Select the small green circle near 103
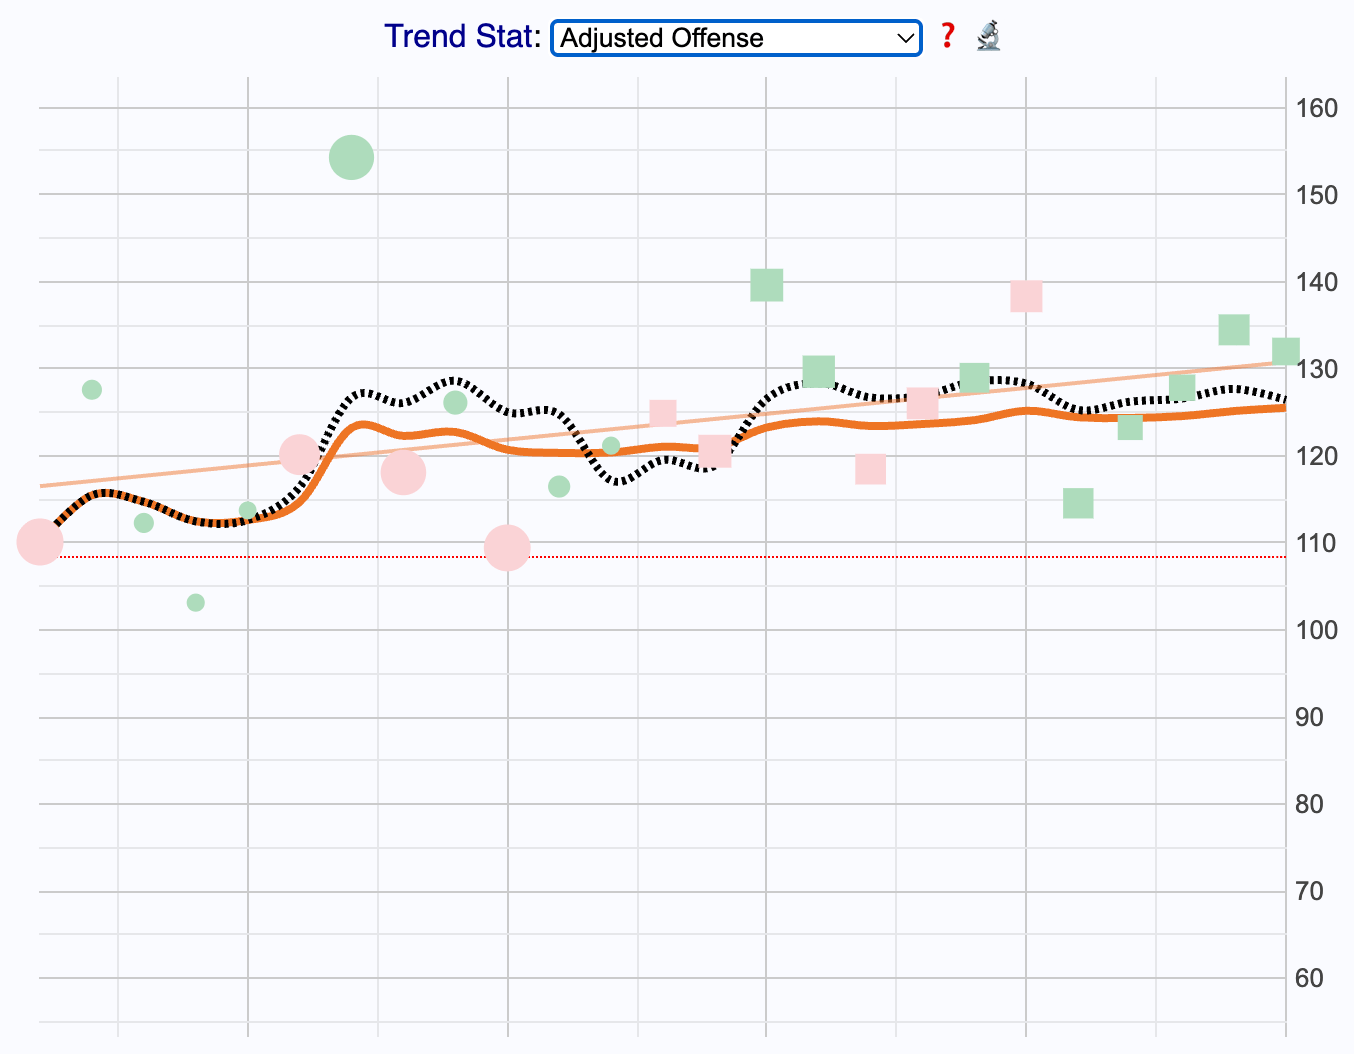1354x1054 pixels. (196, 602)
